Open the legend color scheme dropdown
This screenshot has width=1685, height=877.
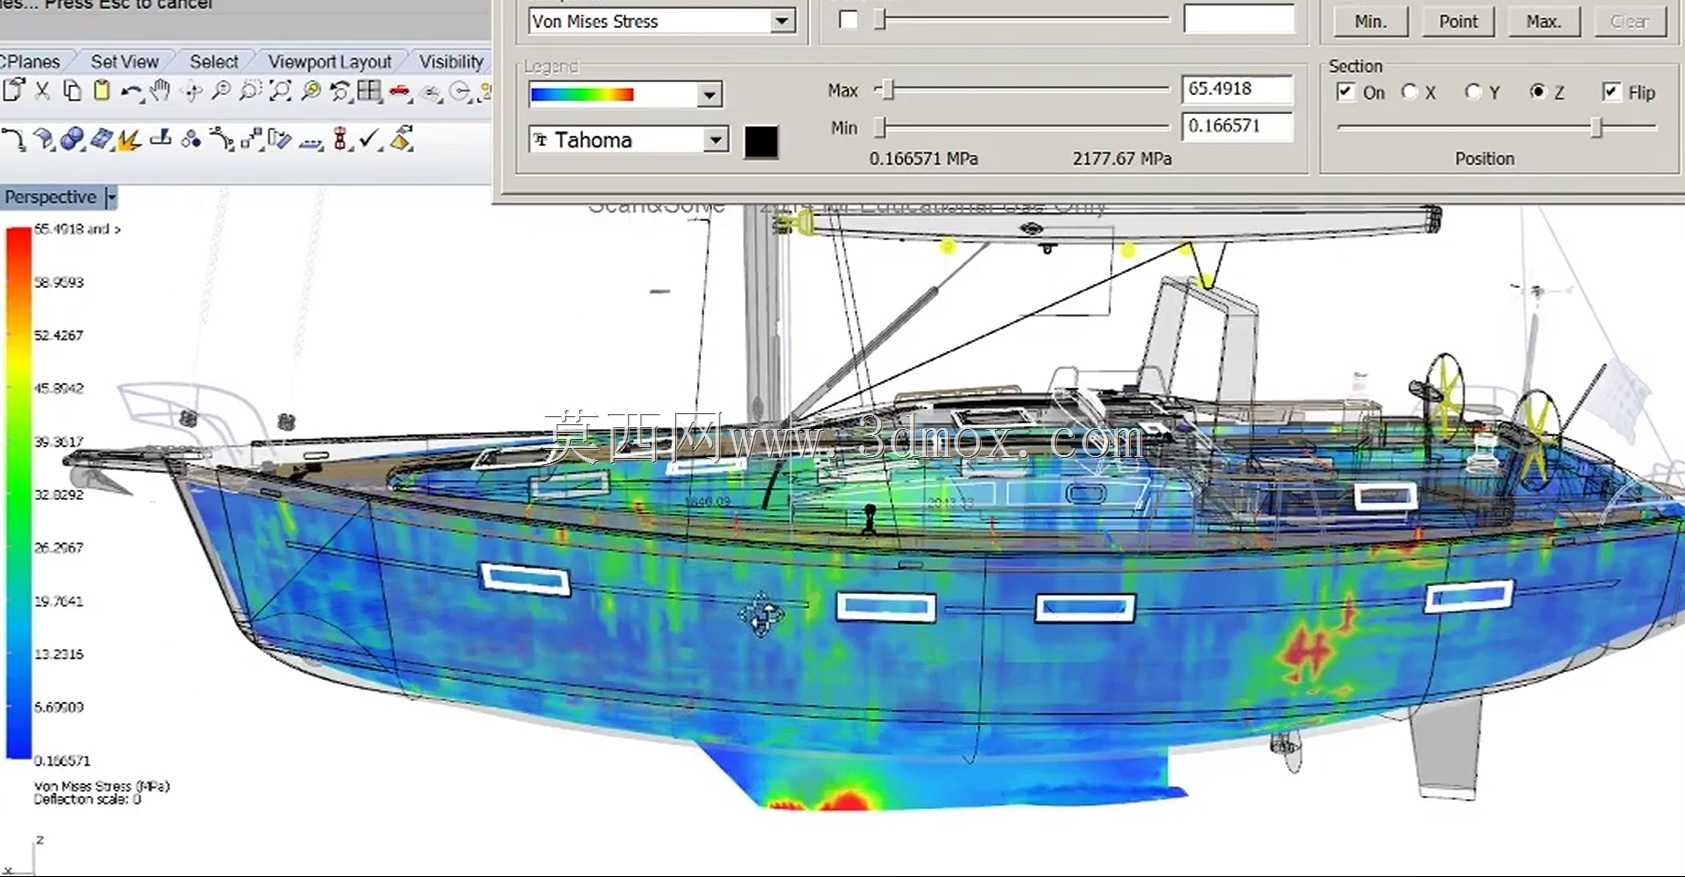point(709,95)
